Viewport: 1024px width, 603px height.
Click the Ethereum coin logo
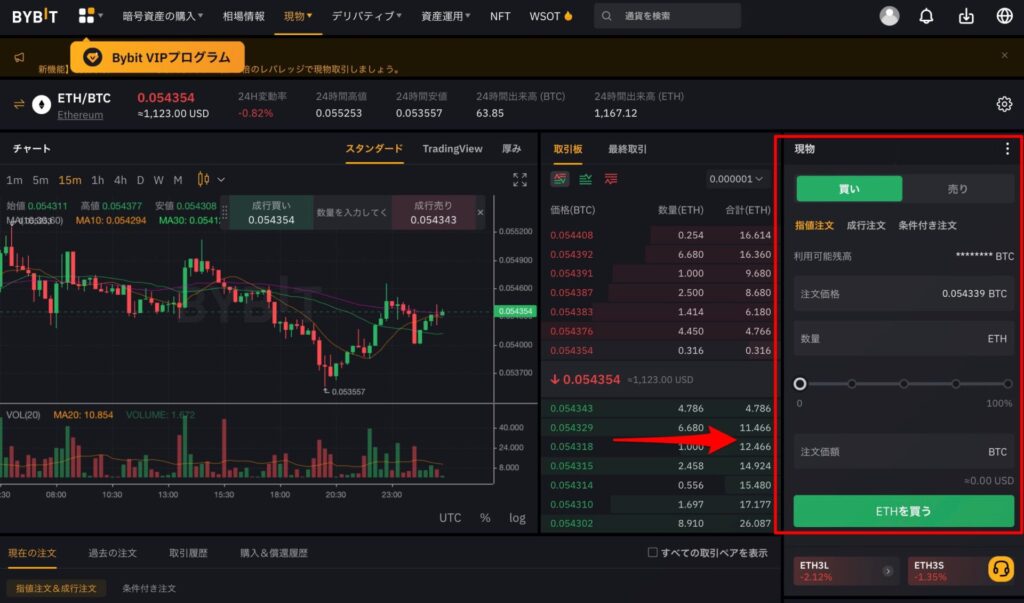[x=42, y=105]
